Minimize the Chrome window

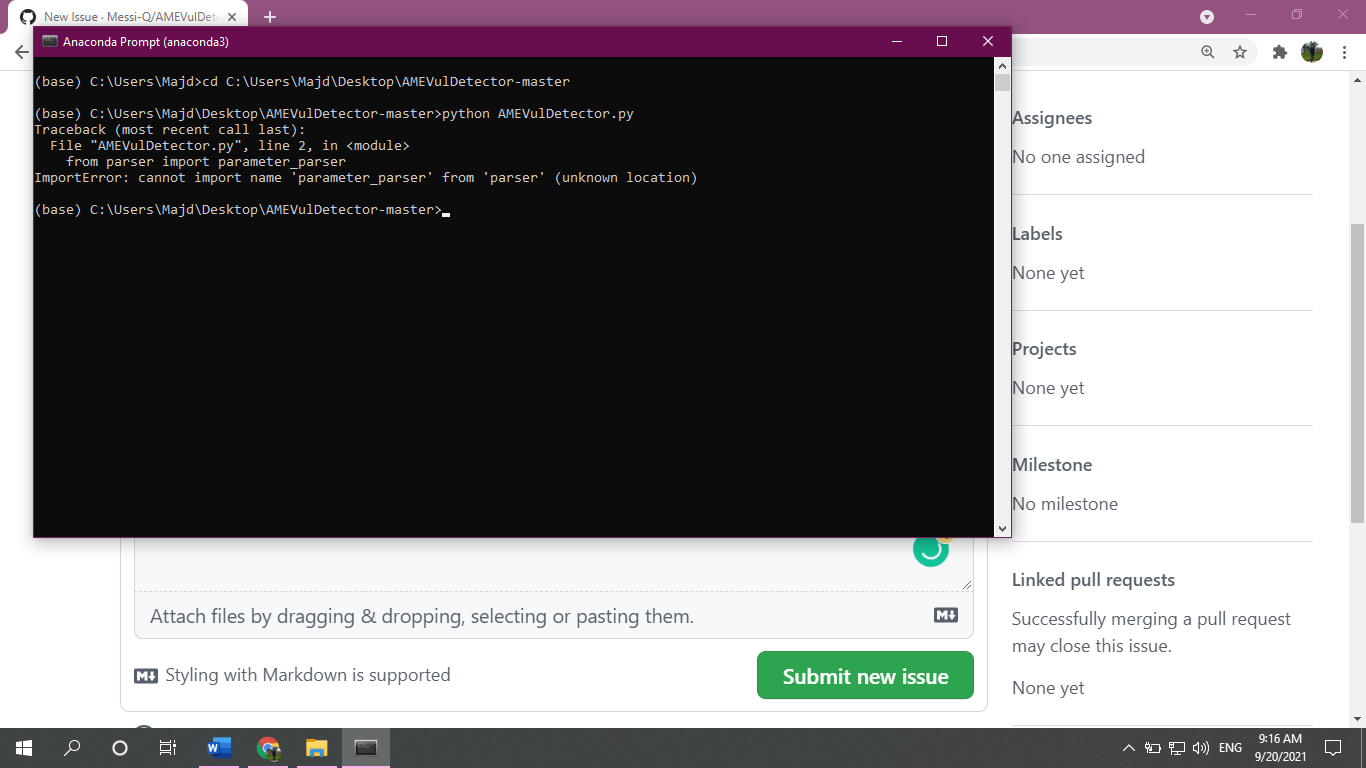tap(1251, 15)
